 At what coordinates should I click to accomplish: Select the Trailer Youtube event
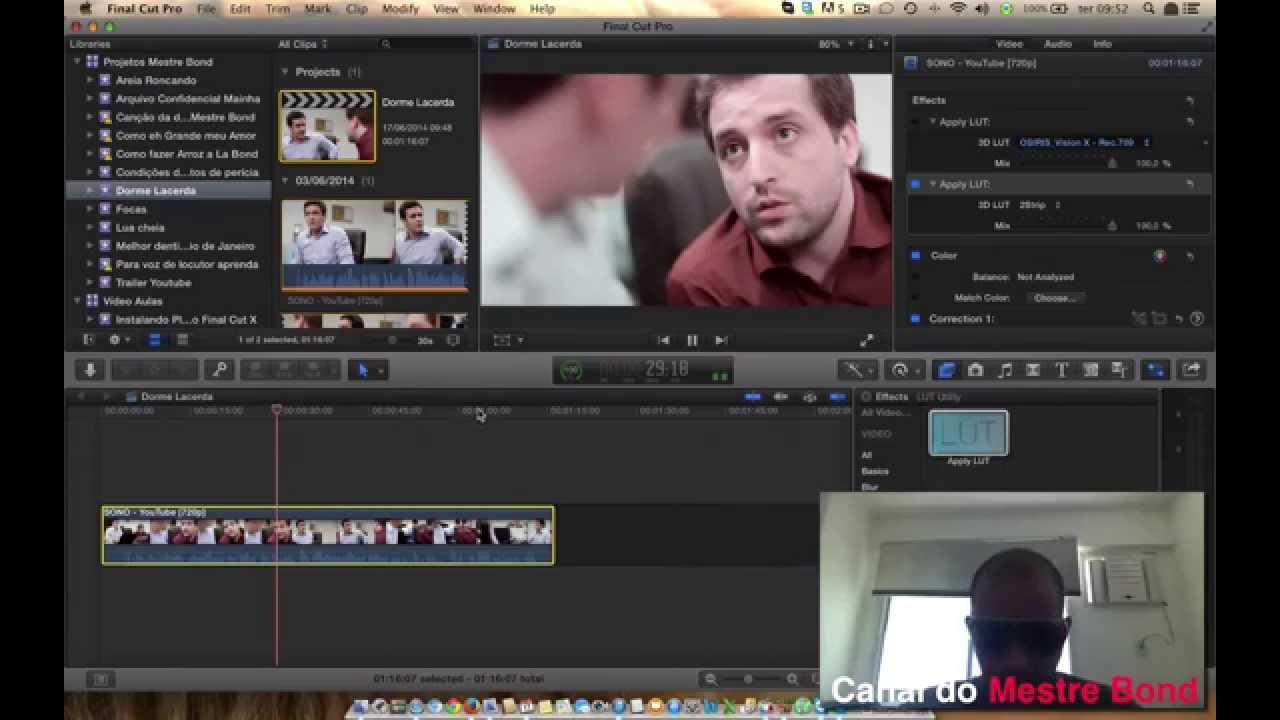coord(153,283)
